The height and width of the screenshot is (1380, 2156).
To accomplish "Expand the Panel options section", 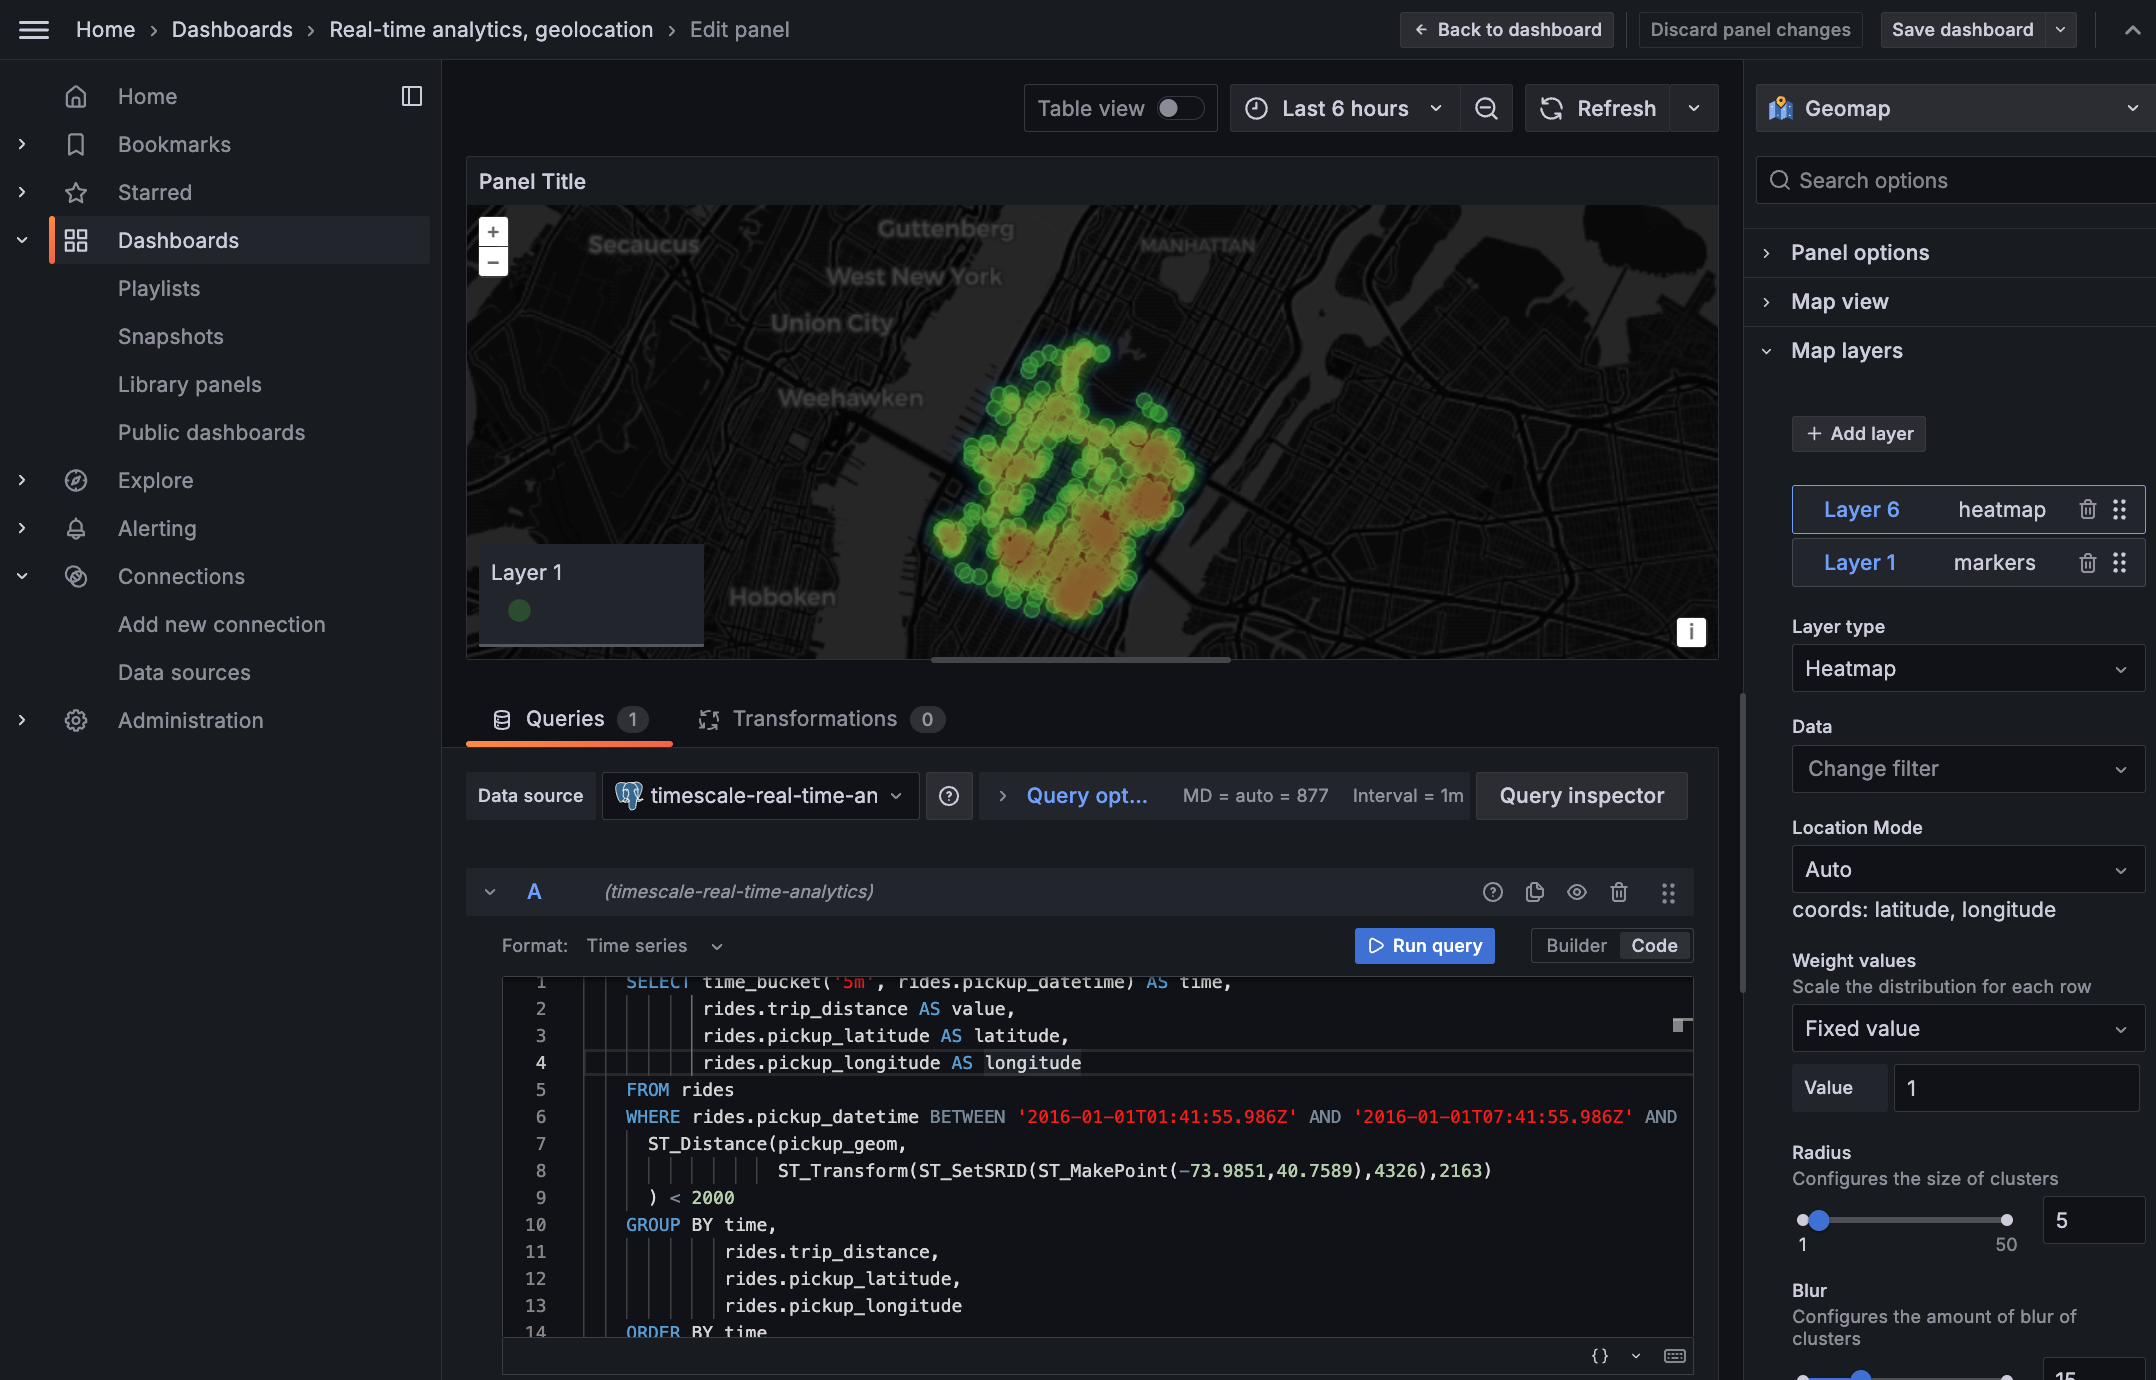I will coord(1861,251).
